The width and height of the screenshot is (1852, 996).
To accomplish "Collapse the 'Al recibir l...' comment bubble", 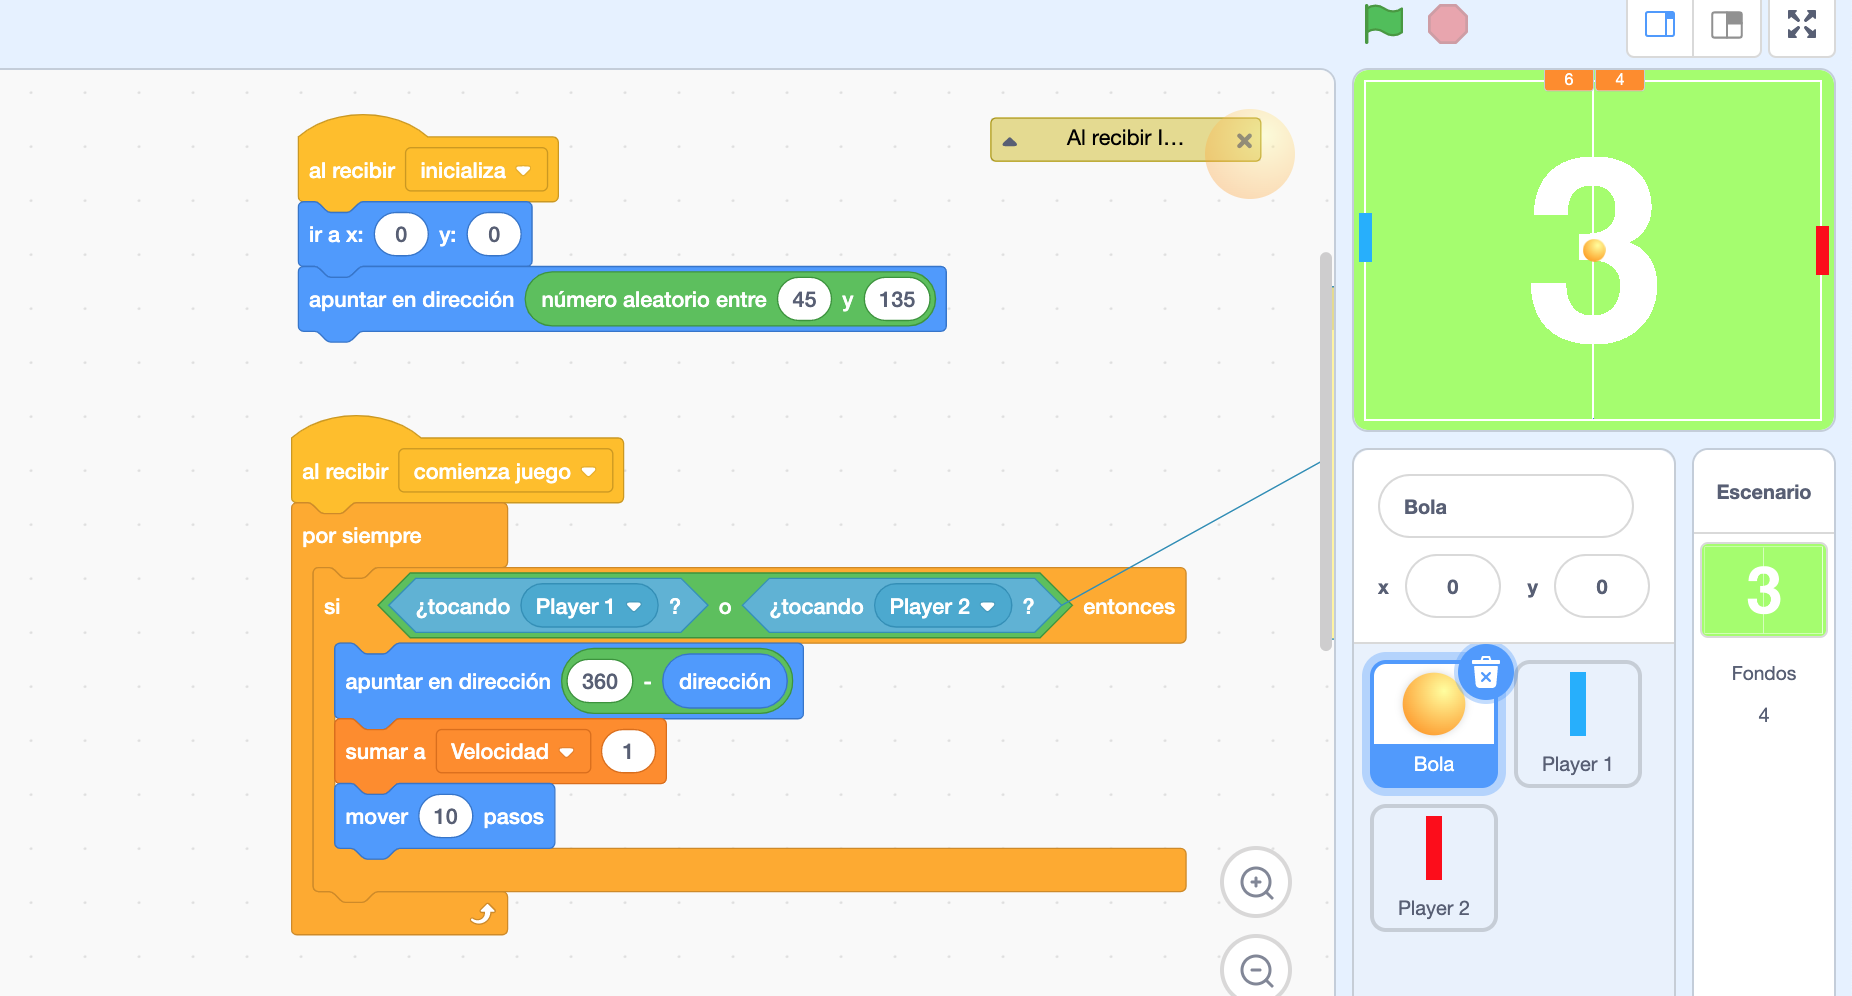I will (x=1012, y=140).
